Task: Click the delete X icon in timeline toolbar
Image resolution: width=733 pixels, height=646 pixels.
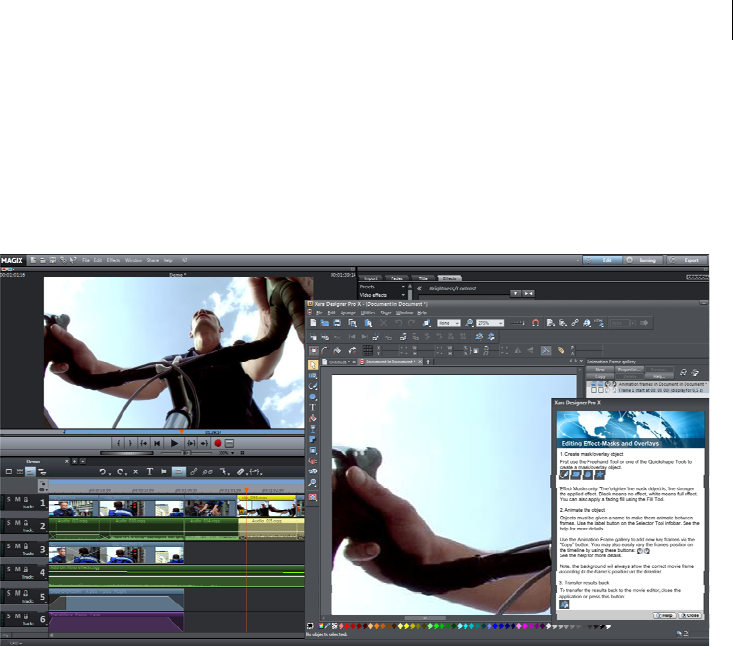Action: (136, 472)
